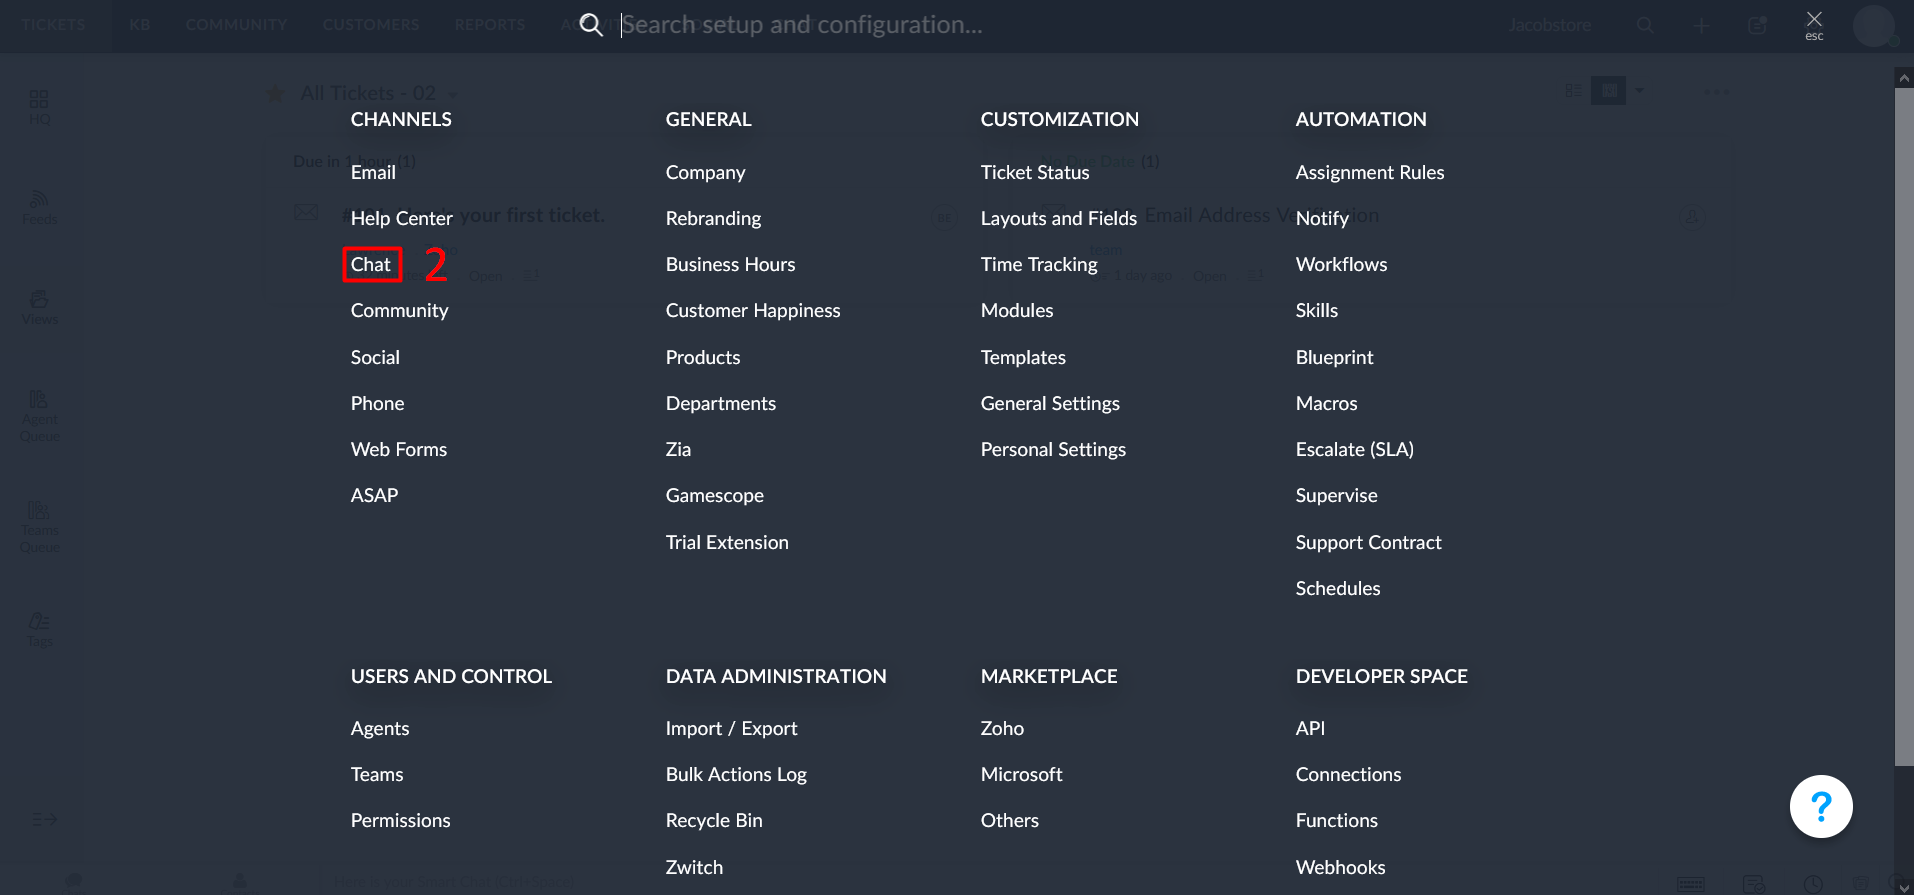Open Customer Happiness settings
This screenshot has height=895, width=1914.
(x=752, y=310)
